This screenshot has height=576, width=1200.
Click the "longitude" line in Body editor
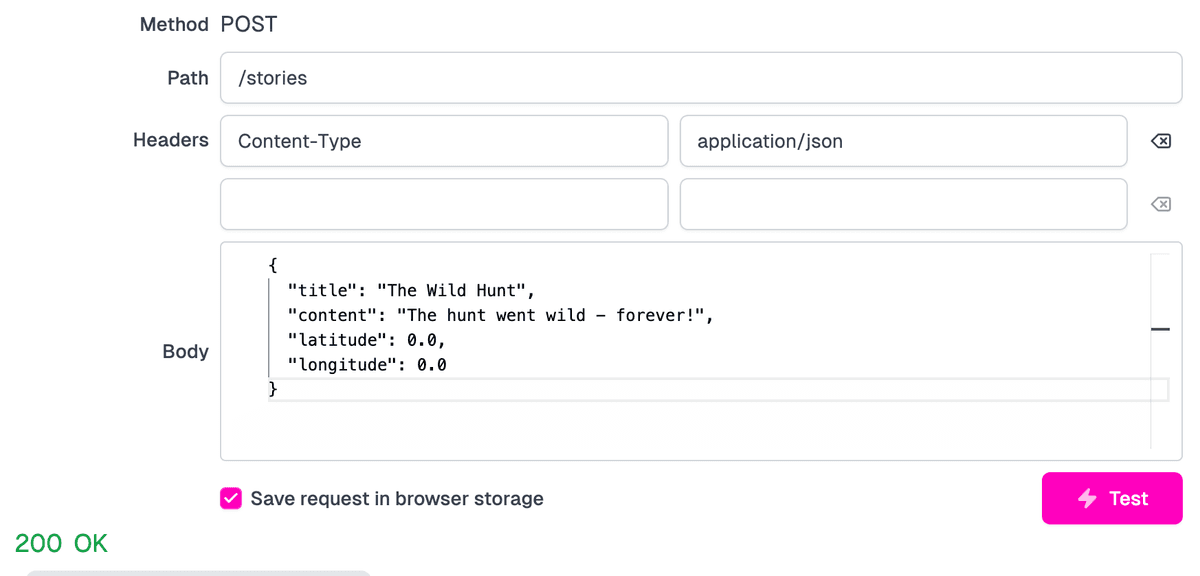tap(366, 365)
